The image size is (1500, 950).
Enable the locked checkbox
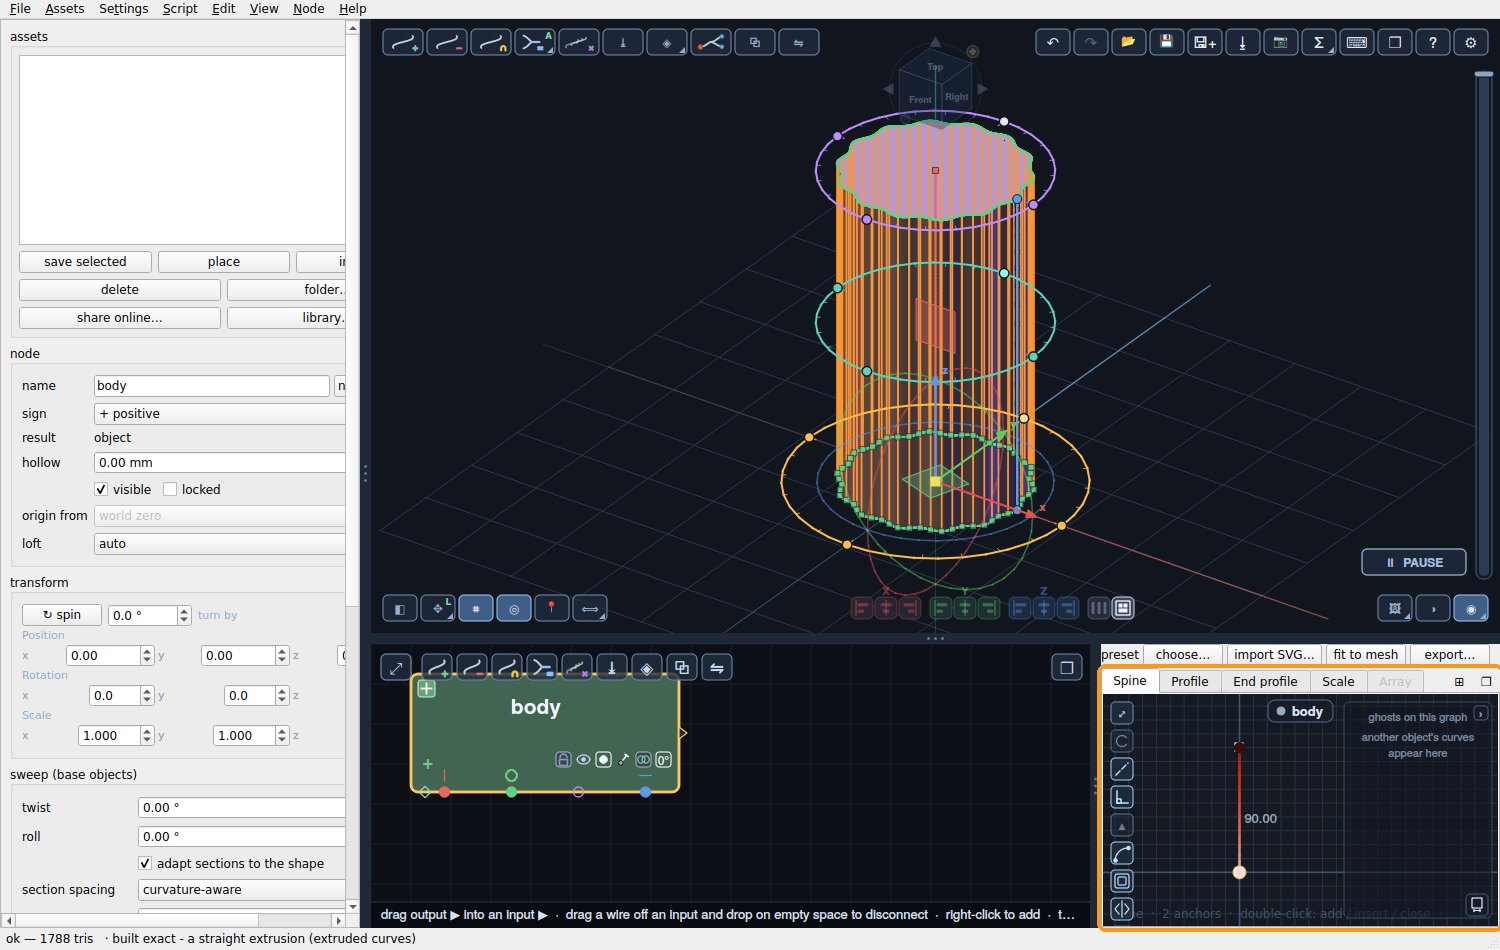170,489
